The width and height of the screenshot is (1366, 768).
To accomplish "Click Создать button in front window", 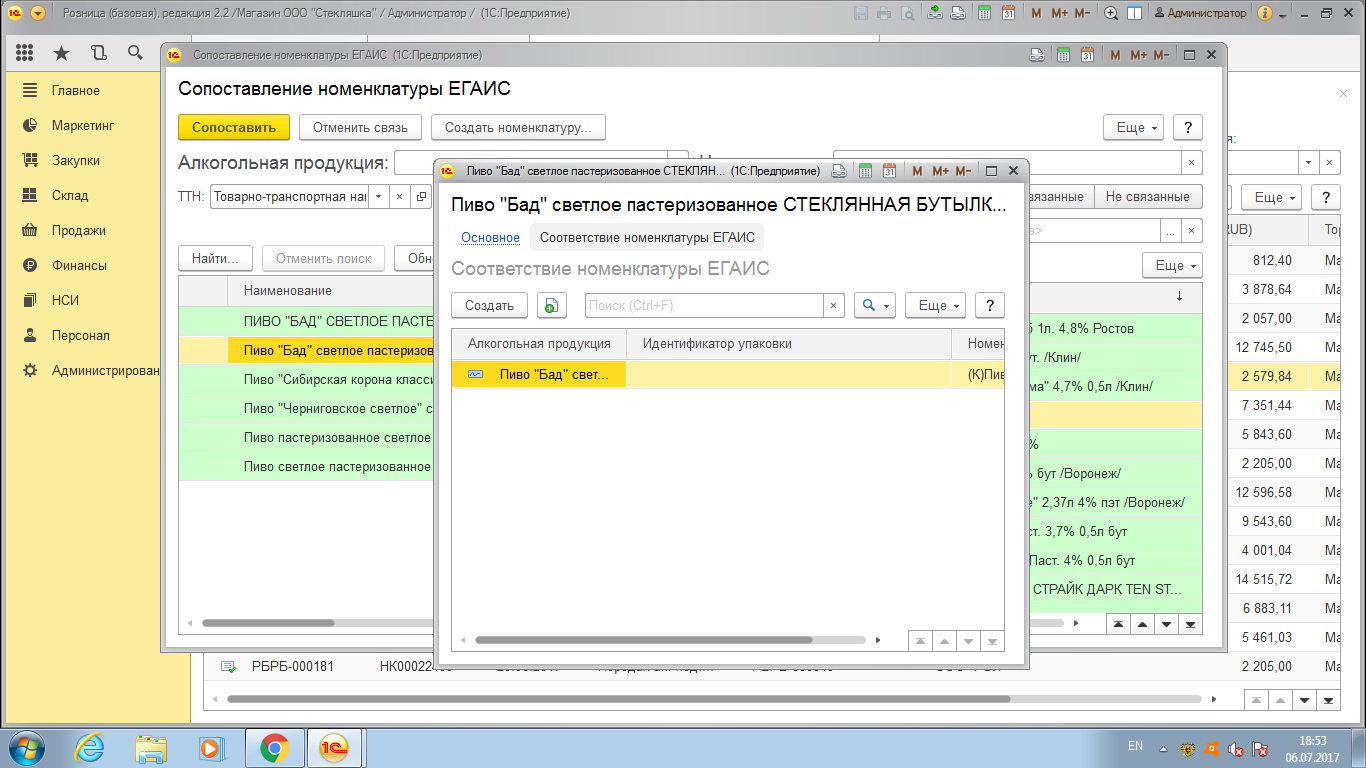I will point(489,305).
